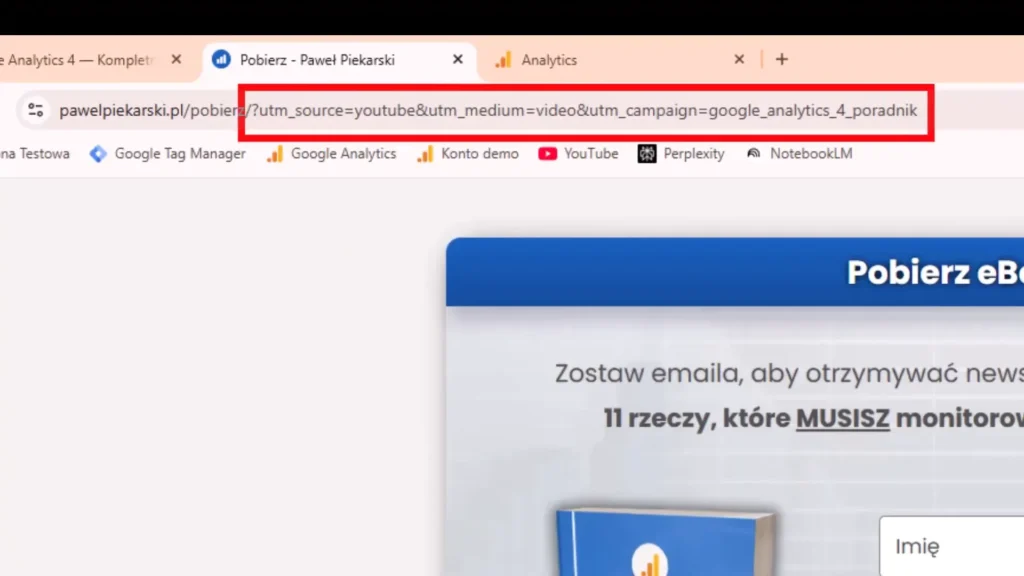Open the site information icon in address bar

[35, 110]
